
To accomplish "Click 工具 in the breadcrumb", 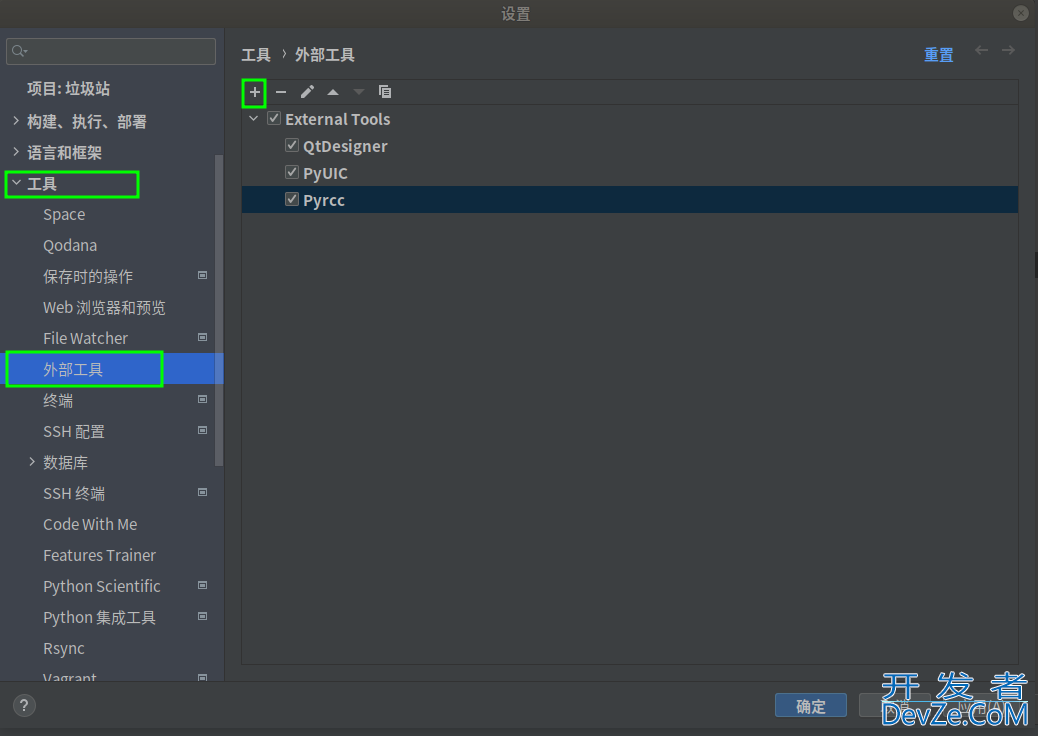I will (256, 55).
